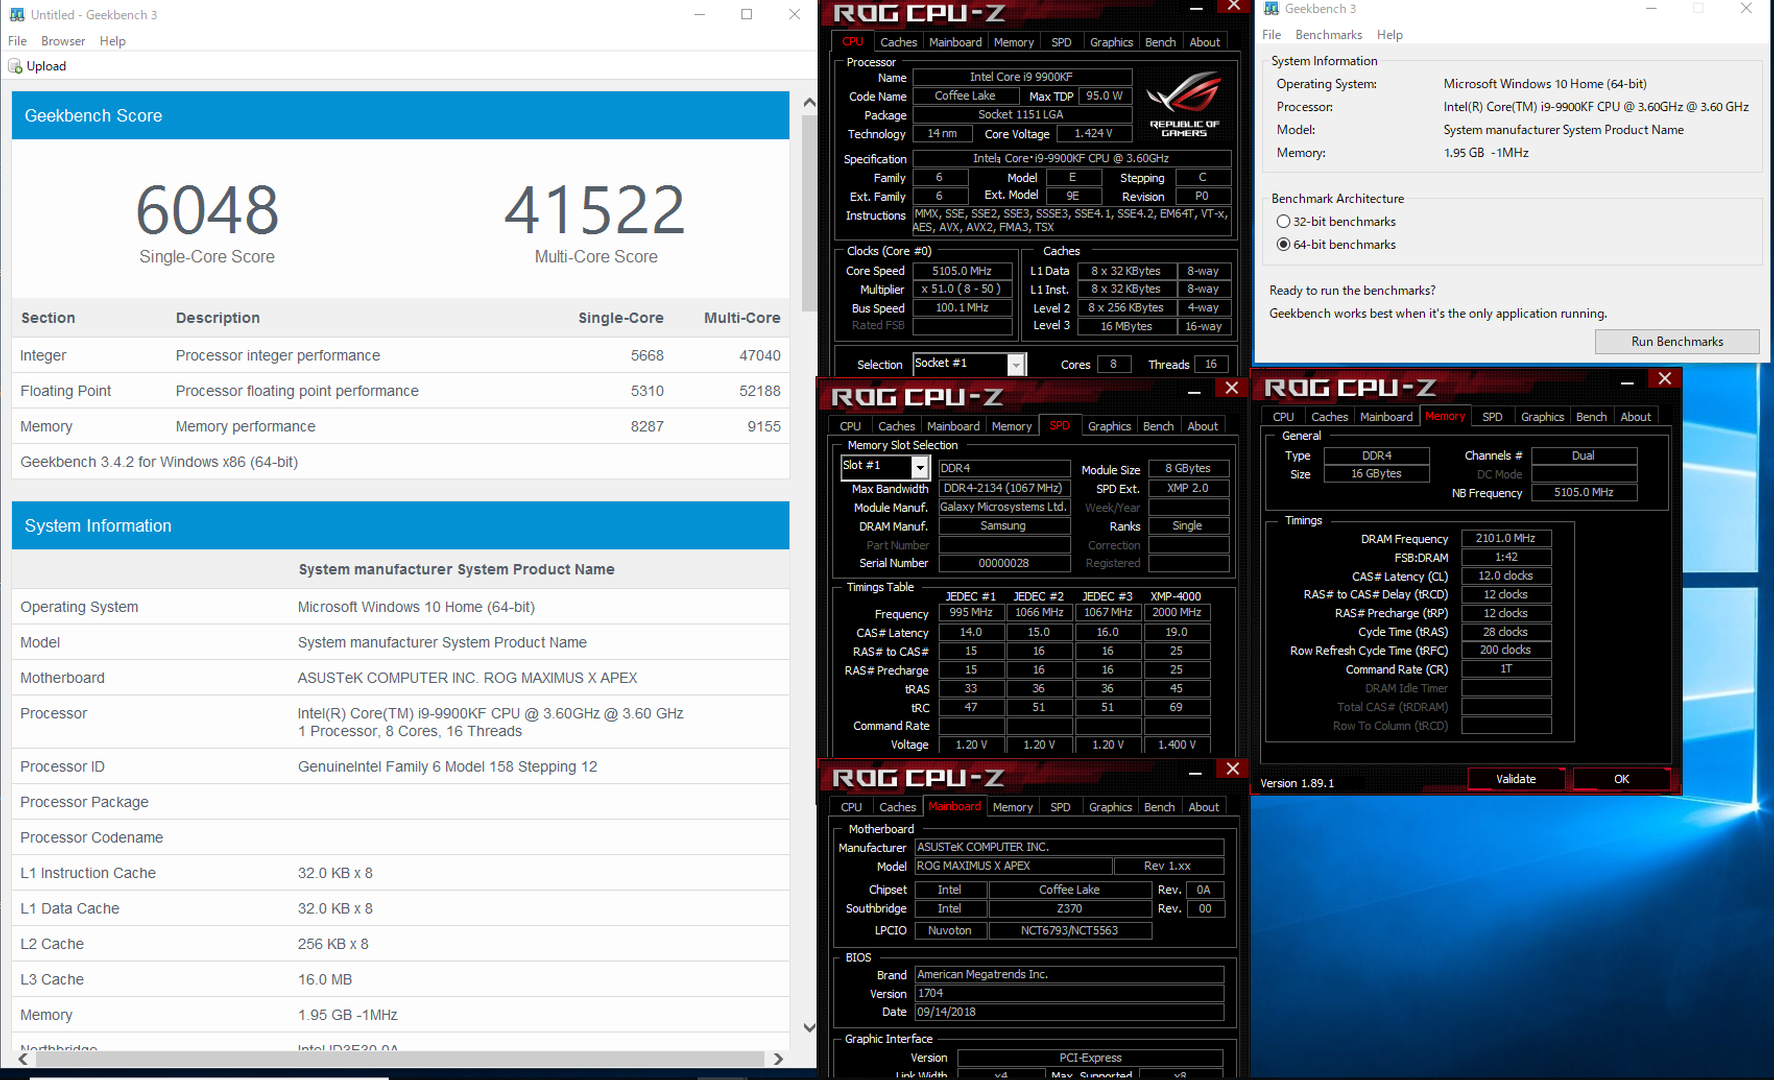Open the Slot #1 memory slot dropdown
Image resolution: width=1774 pixels, height=1080 pixels.
919,467
